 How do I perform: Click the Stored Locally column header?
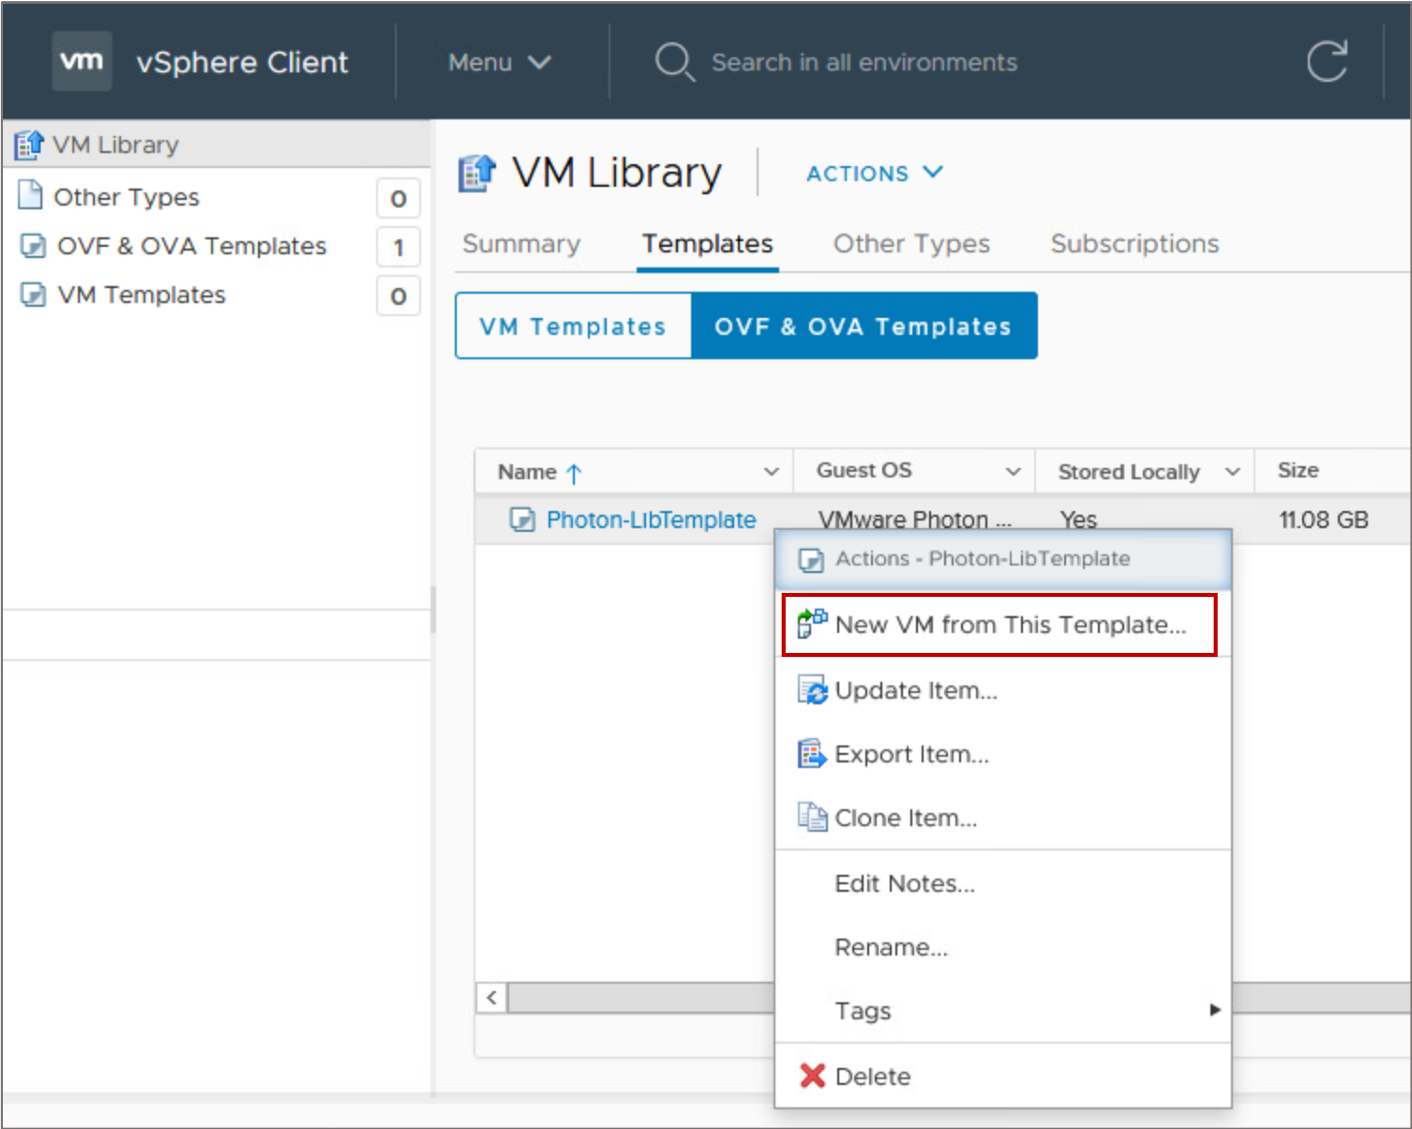(1145, 471)
